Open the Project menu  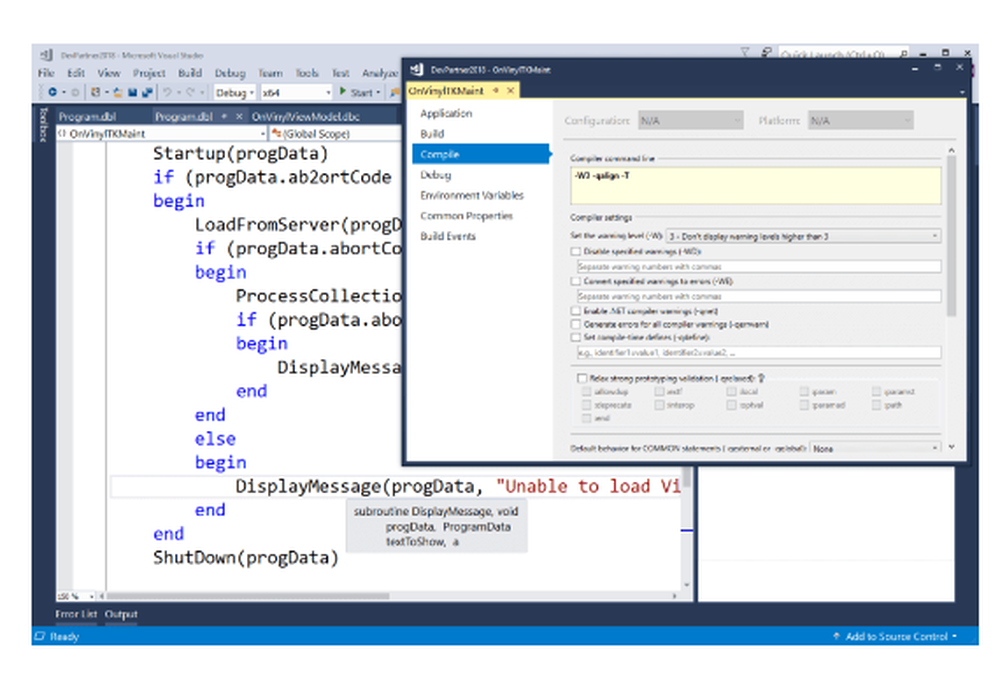(x=149, y=73)
